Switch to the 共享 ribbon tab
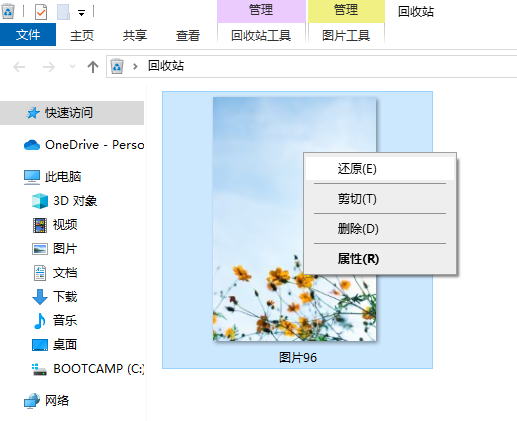517x421 pixels. click(x=135, y=35)
